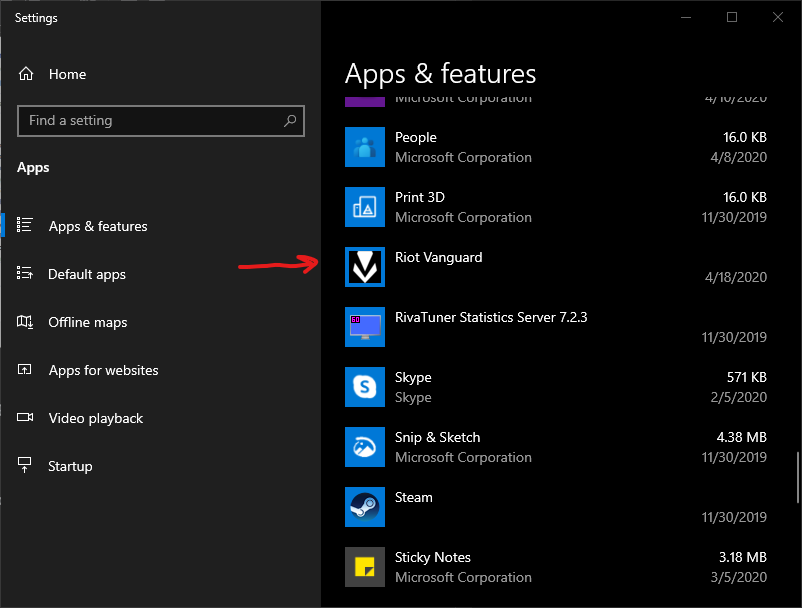This screenshot has height=608, width=802.
Task: Click the Snip & Sketch app icon
Action: click(x=365, y=447)
